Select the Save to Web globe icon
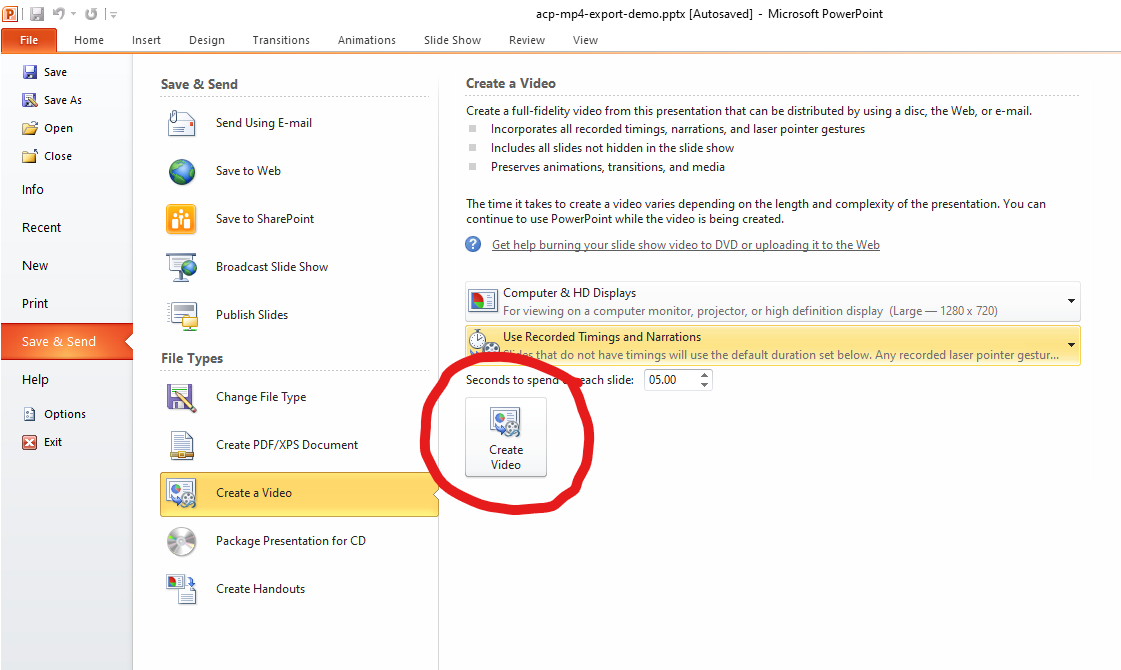The image size is (1121, 670). (x=182, y=171)
